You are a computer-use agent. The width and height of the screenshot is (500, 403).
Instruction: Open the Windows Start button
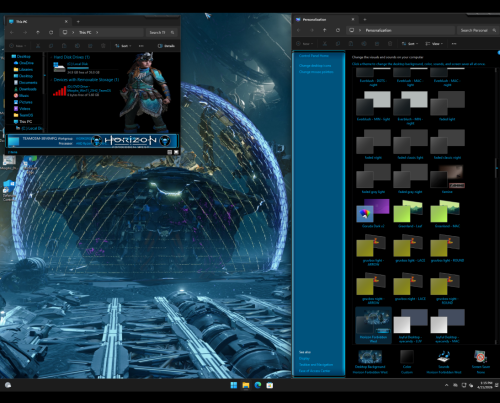234,385
